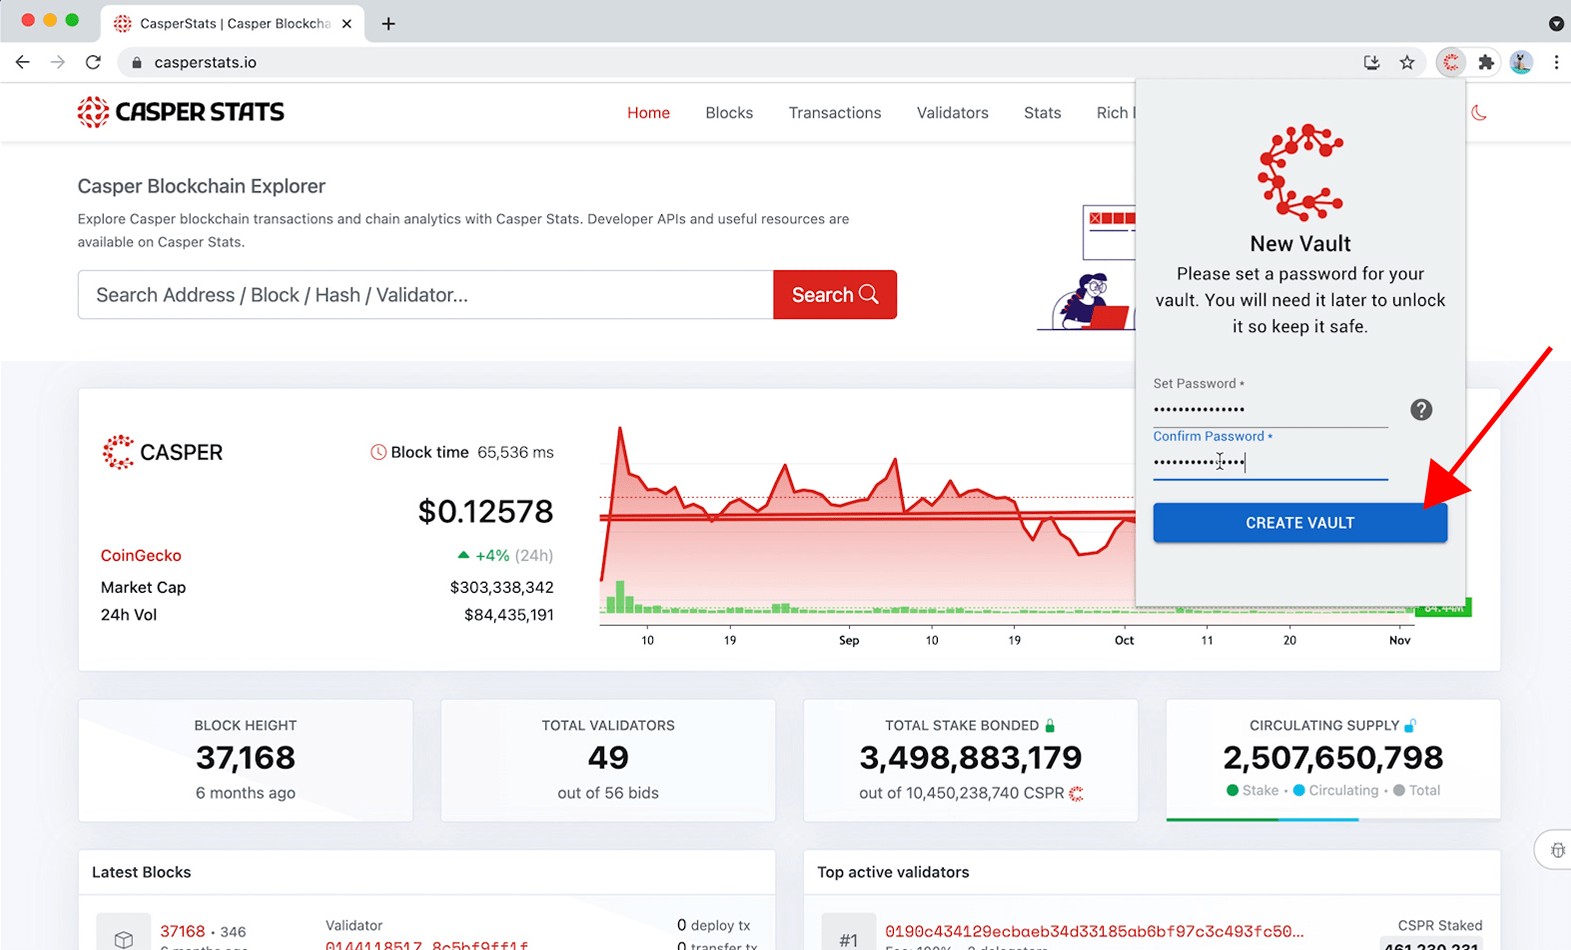Go to the Home nav item

coord(648,113)
